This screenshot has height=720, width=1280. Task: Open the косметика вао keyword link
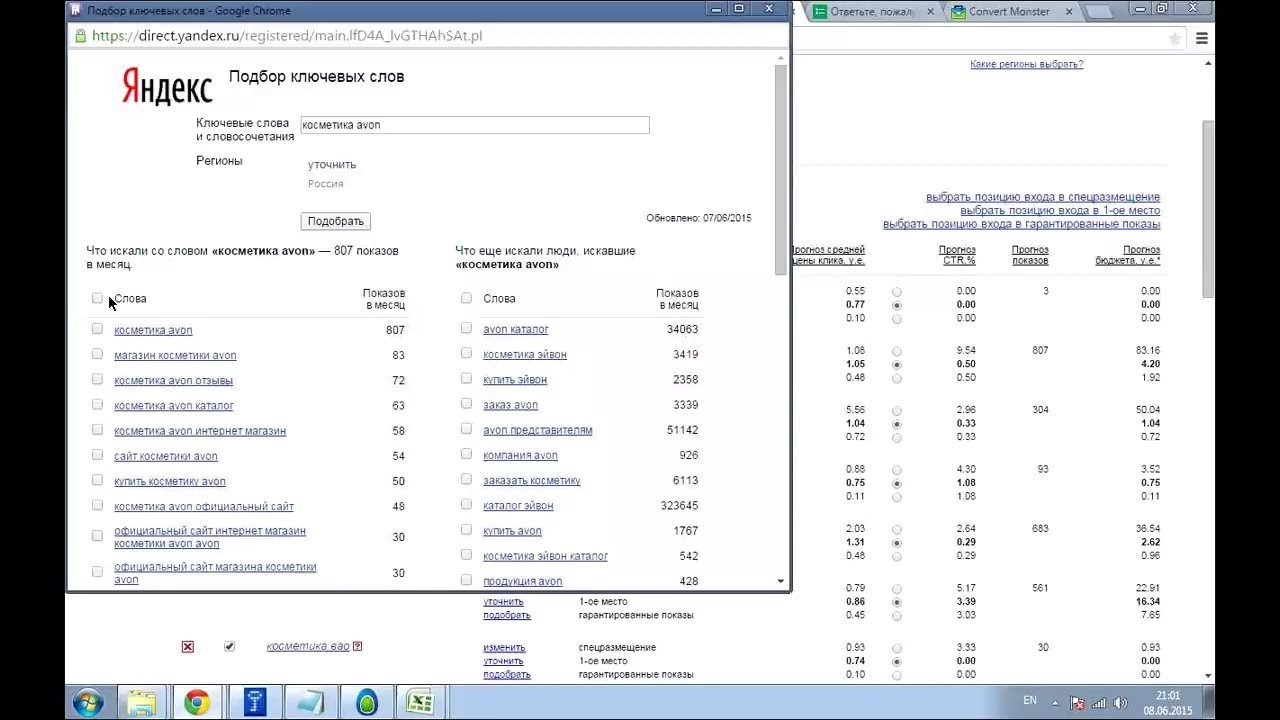[x=308, y=646]
